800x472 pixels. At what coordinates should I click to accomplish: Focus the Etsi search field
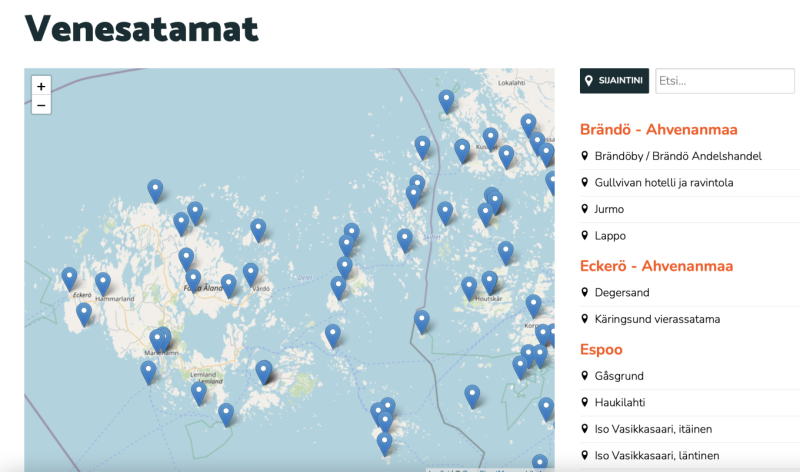724,81
